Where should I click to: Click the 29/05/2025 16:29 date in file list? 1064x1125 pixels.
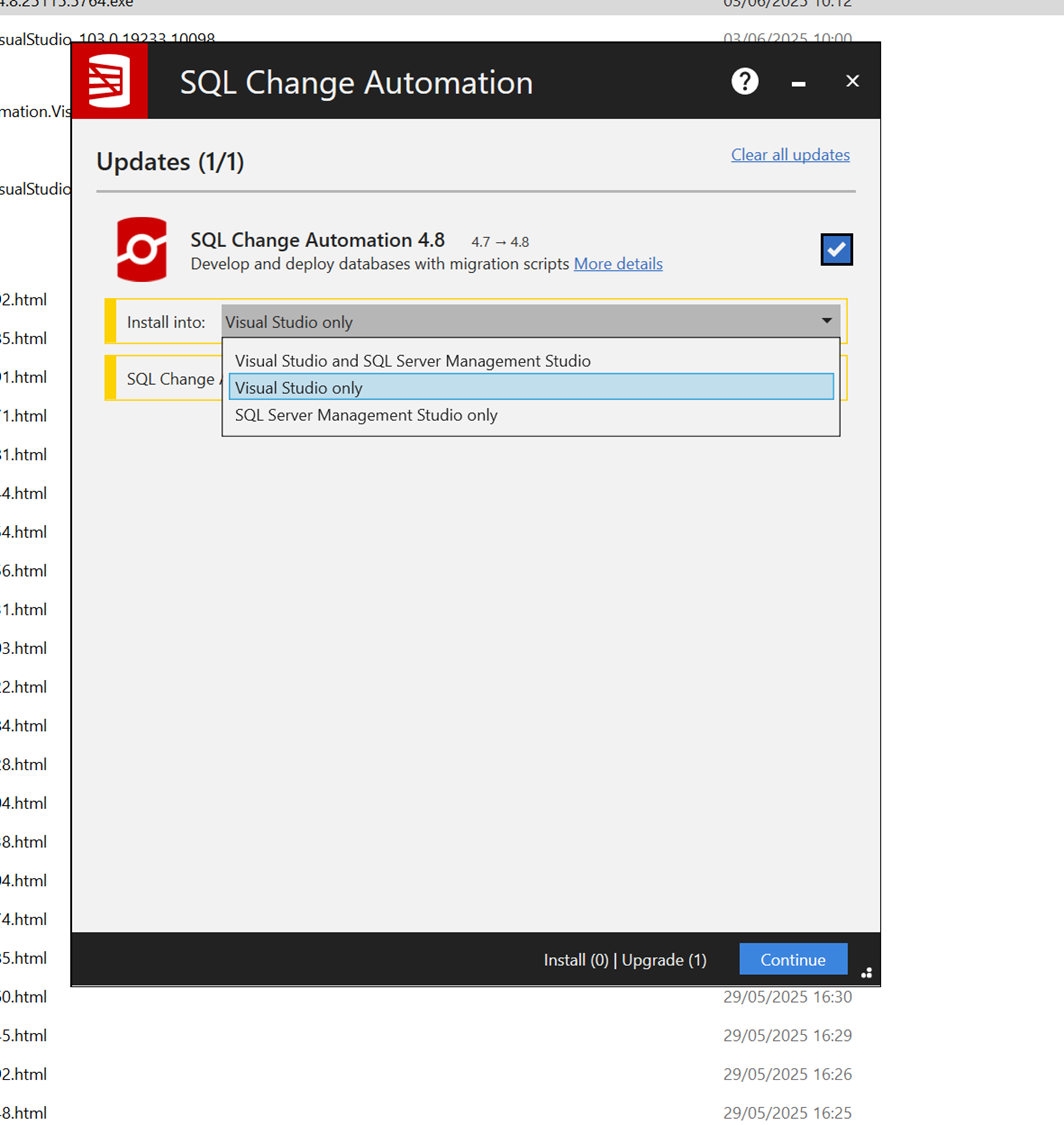coord(787,1035)
